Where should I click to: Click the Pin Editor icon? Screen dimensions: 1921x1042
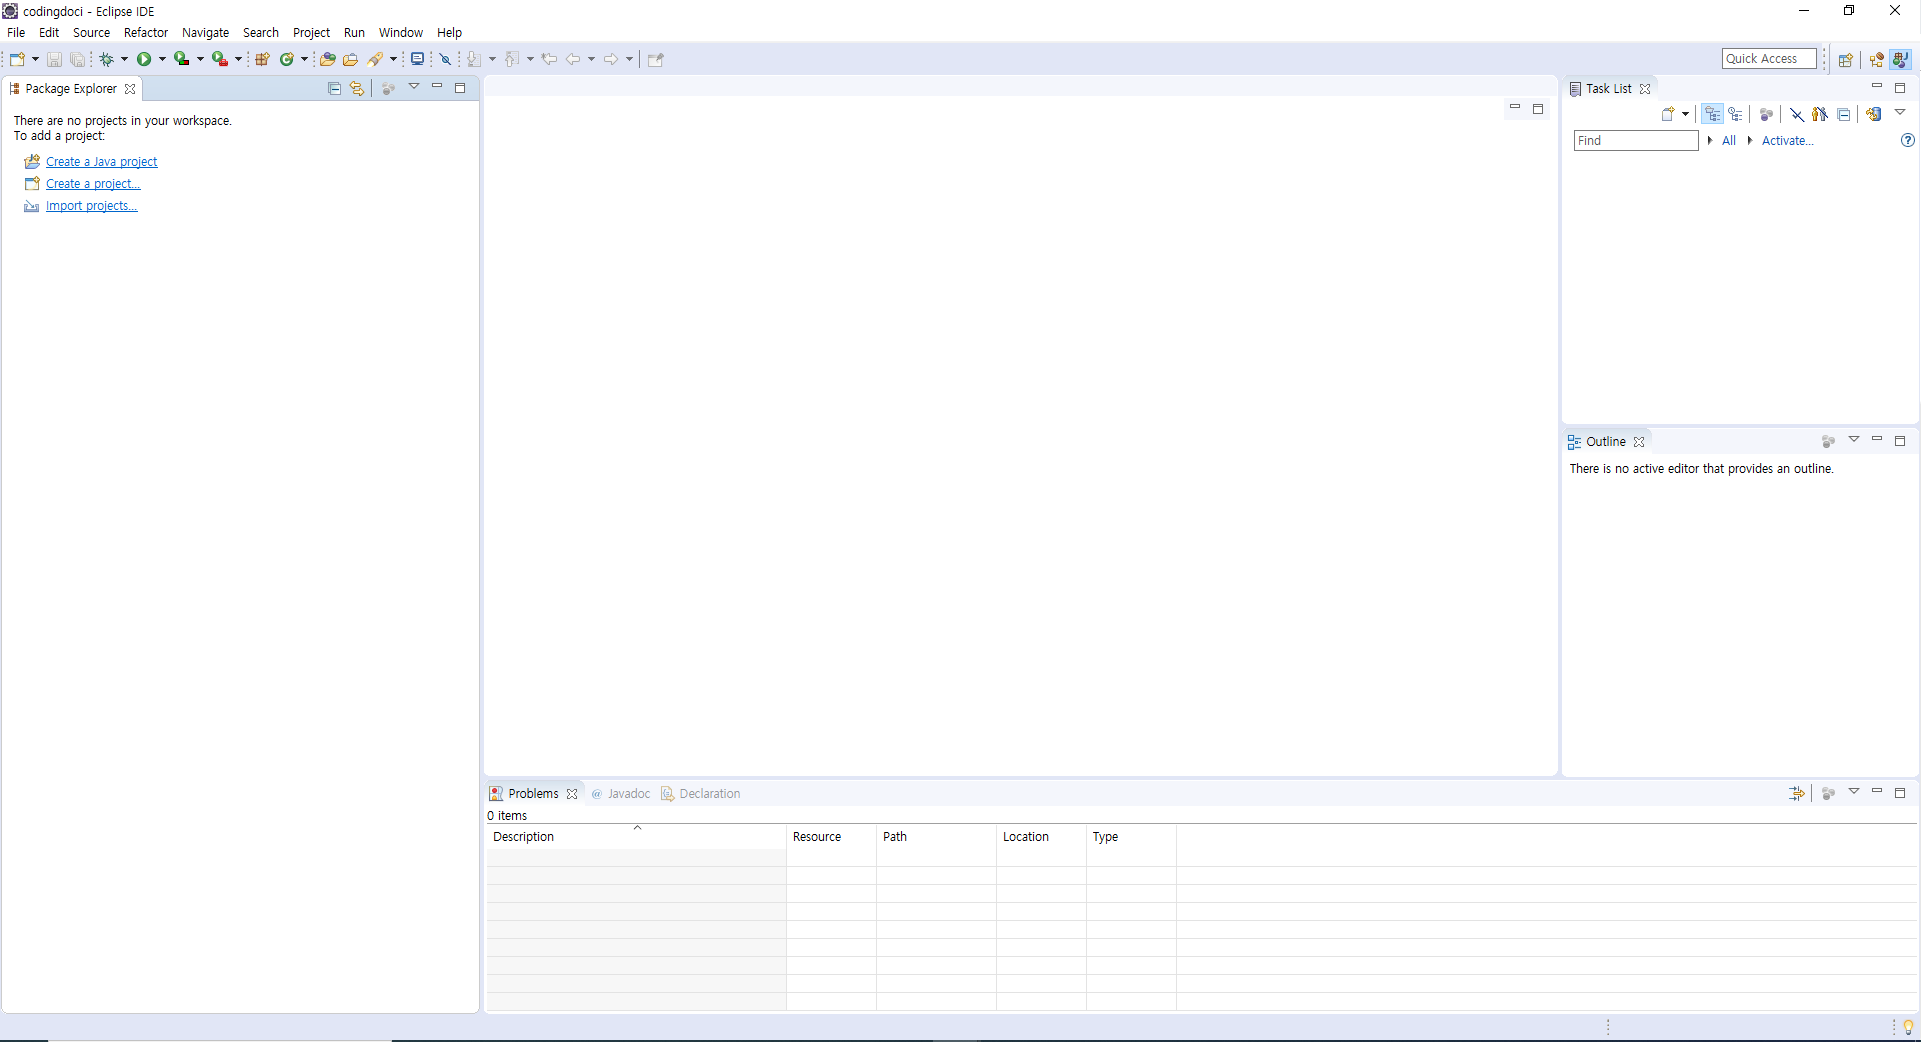tap(656, 59)
